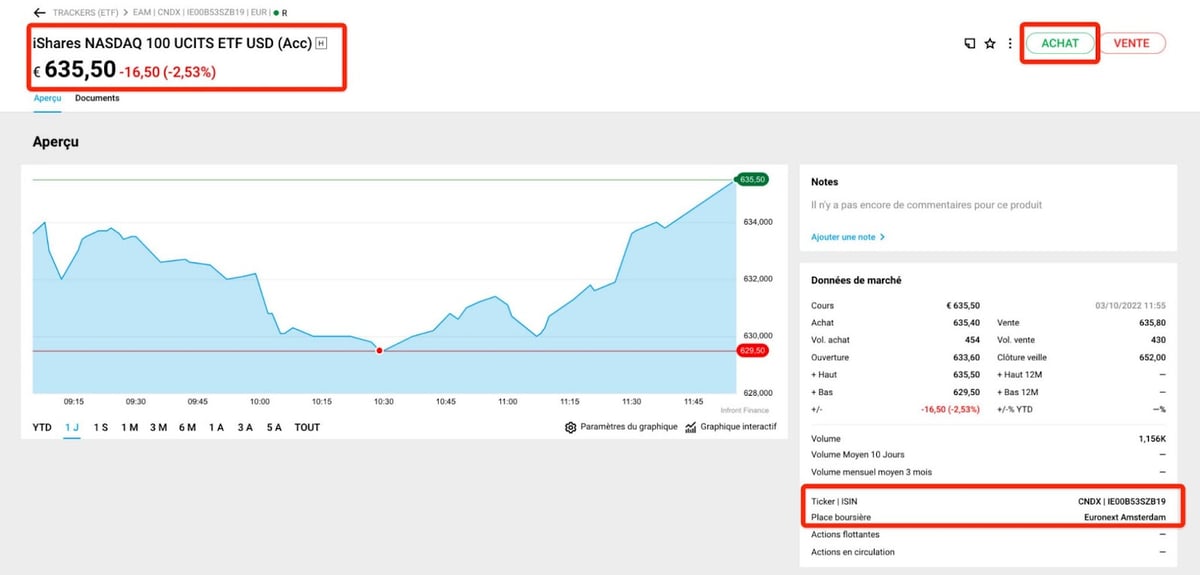Click the Ajouter une note link
This screenshot has width=1200, height=575.
tap(847, 237)
